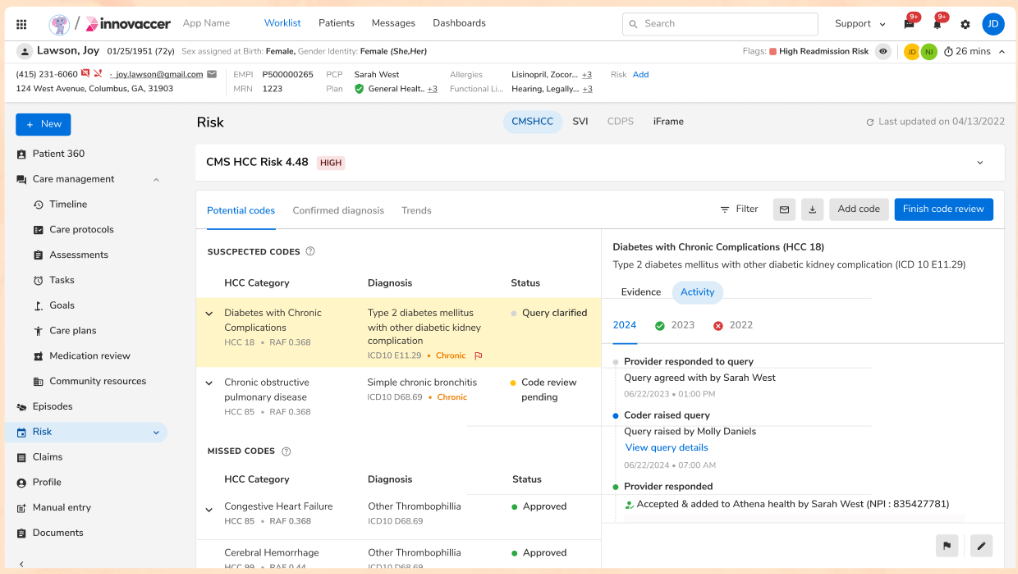Collapse the patient header chevron
The width and height of the screenshot is (1018, 574).
1002,51
